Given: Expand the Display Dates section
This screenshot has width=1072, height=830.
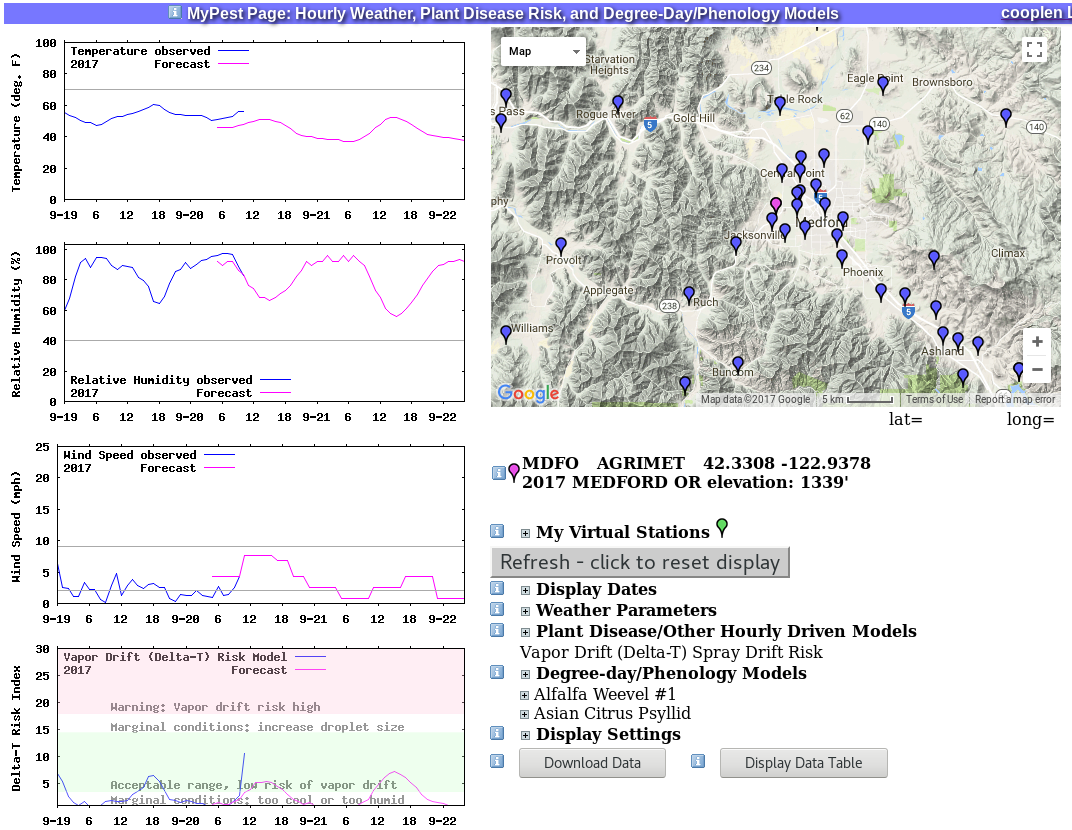Looking at the screenshot, I should [x=525, y=590].
